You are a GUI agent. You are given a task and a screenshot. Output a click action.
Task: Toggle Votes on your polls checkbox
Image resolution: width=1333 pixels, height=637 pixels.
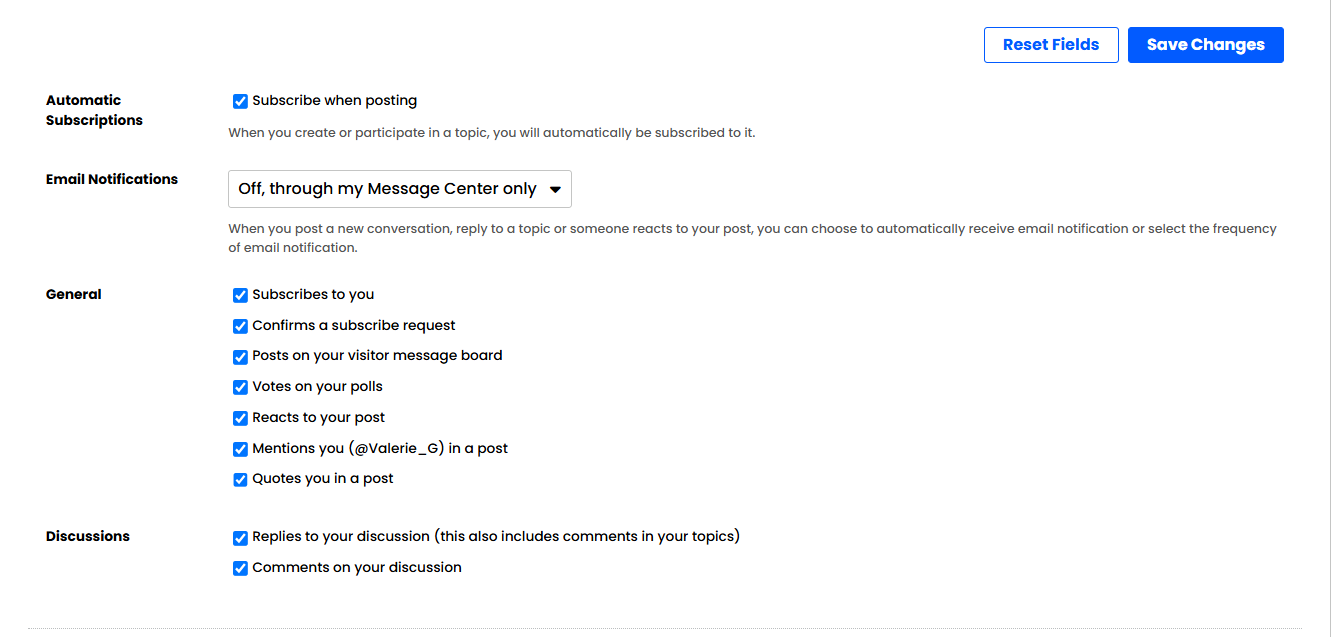click(240, 387)
